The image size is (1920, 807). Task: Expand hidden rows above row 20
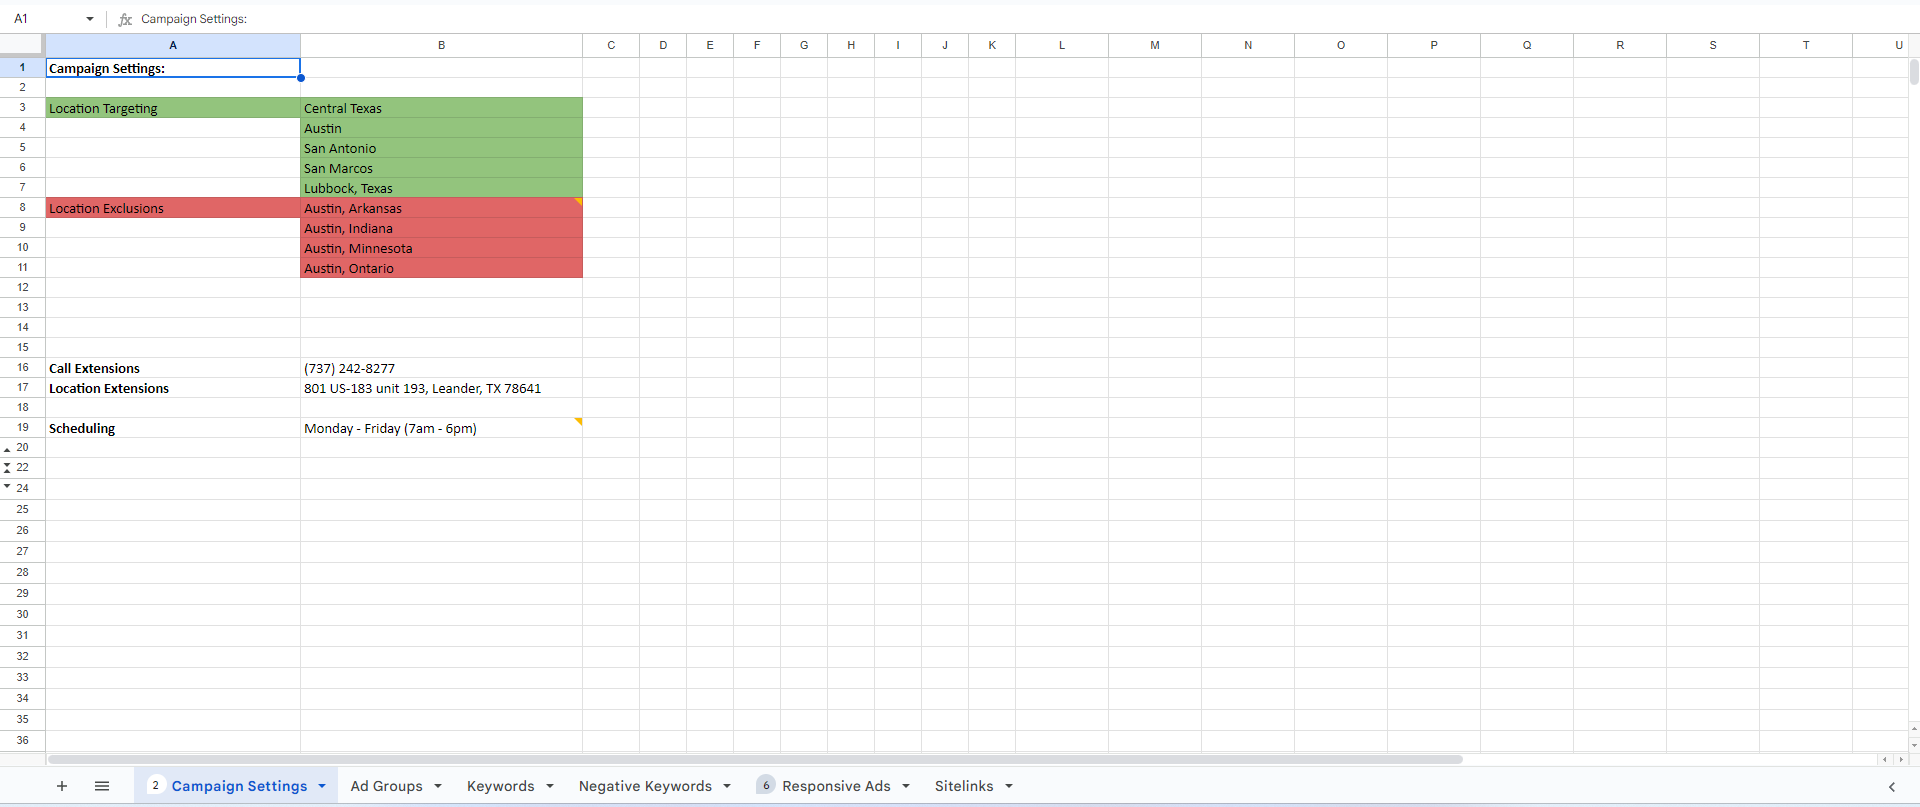(7, 449)
